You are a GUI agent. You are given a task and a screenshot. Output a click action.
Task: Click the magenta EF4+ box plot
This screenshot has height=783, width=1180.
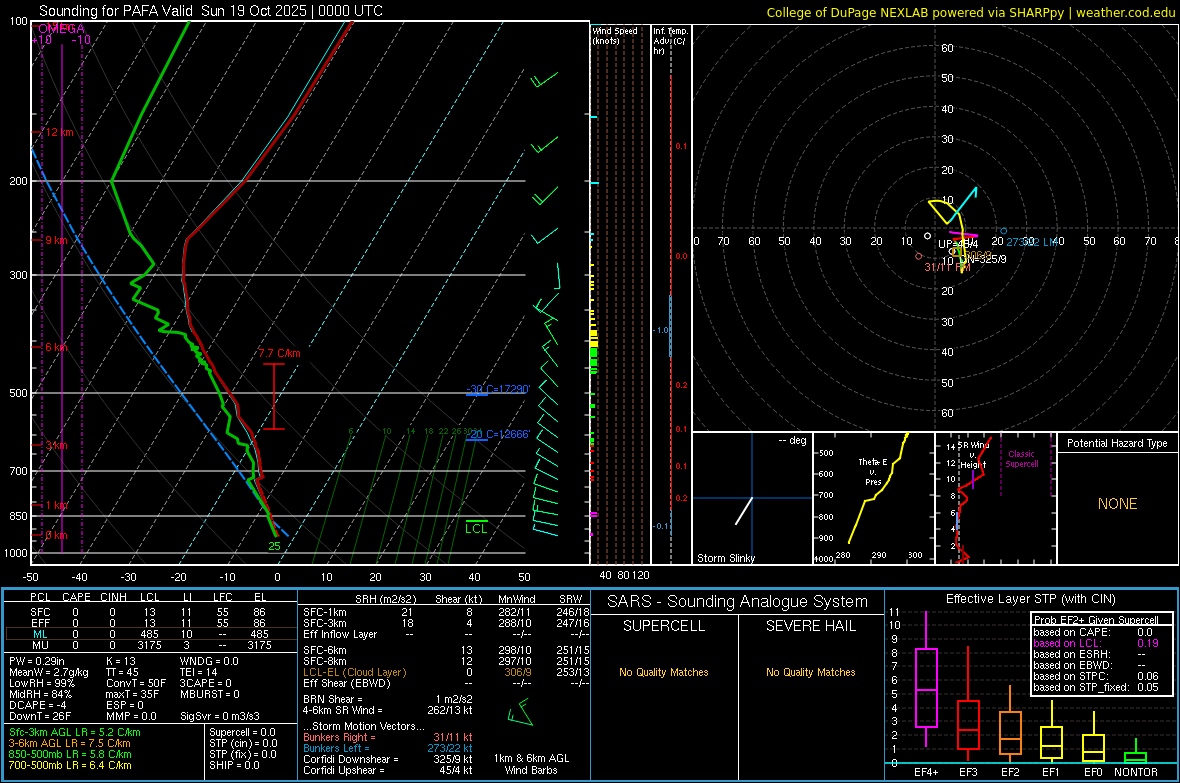pyautogui.click(x=926, y=679)
